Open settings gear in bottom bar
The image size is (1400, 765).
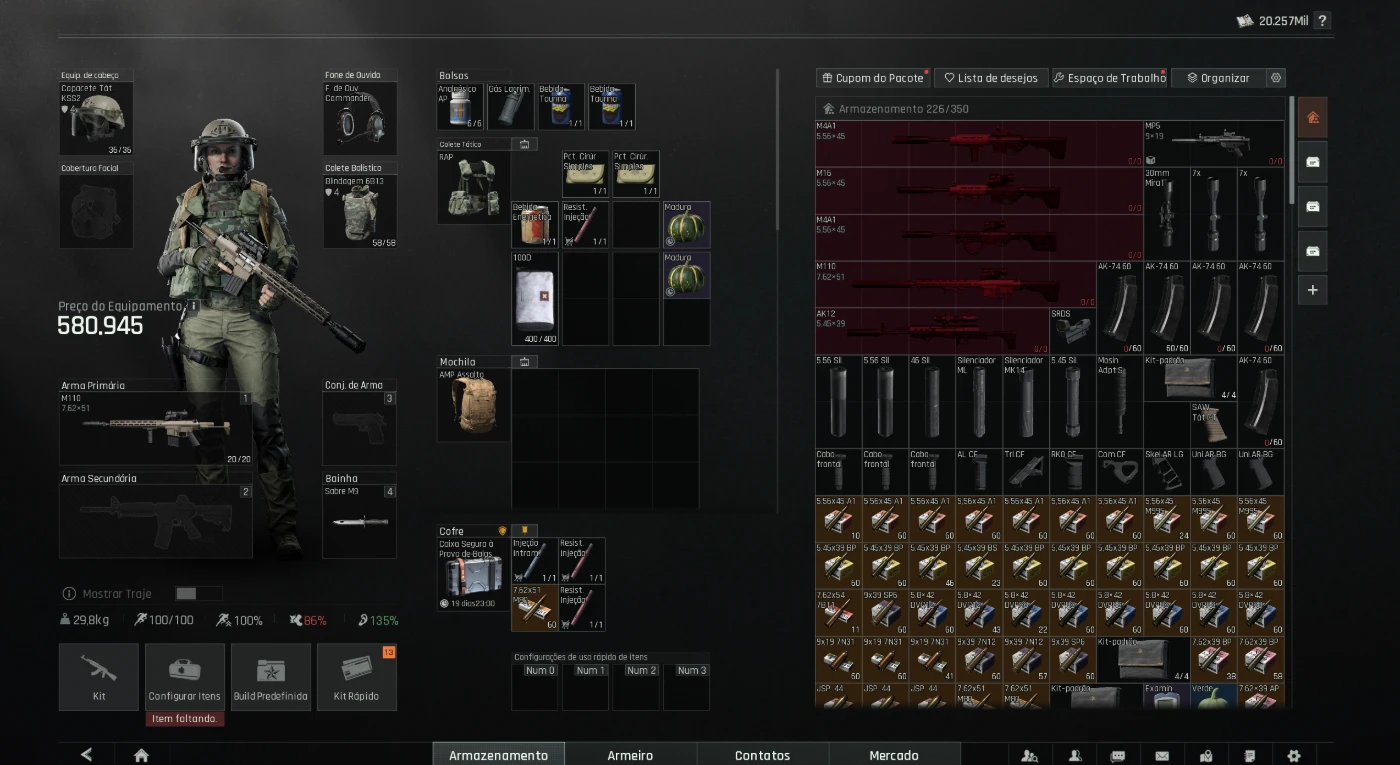coord(1294,756)
